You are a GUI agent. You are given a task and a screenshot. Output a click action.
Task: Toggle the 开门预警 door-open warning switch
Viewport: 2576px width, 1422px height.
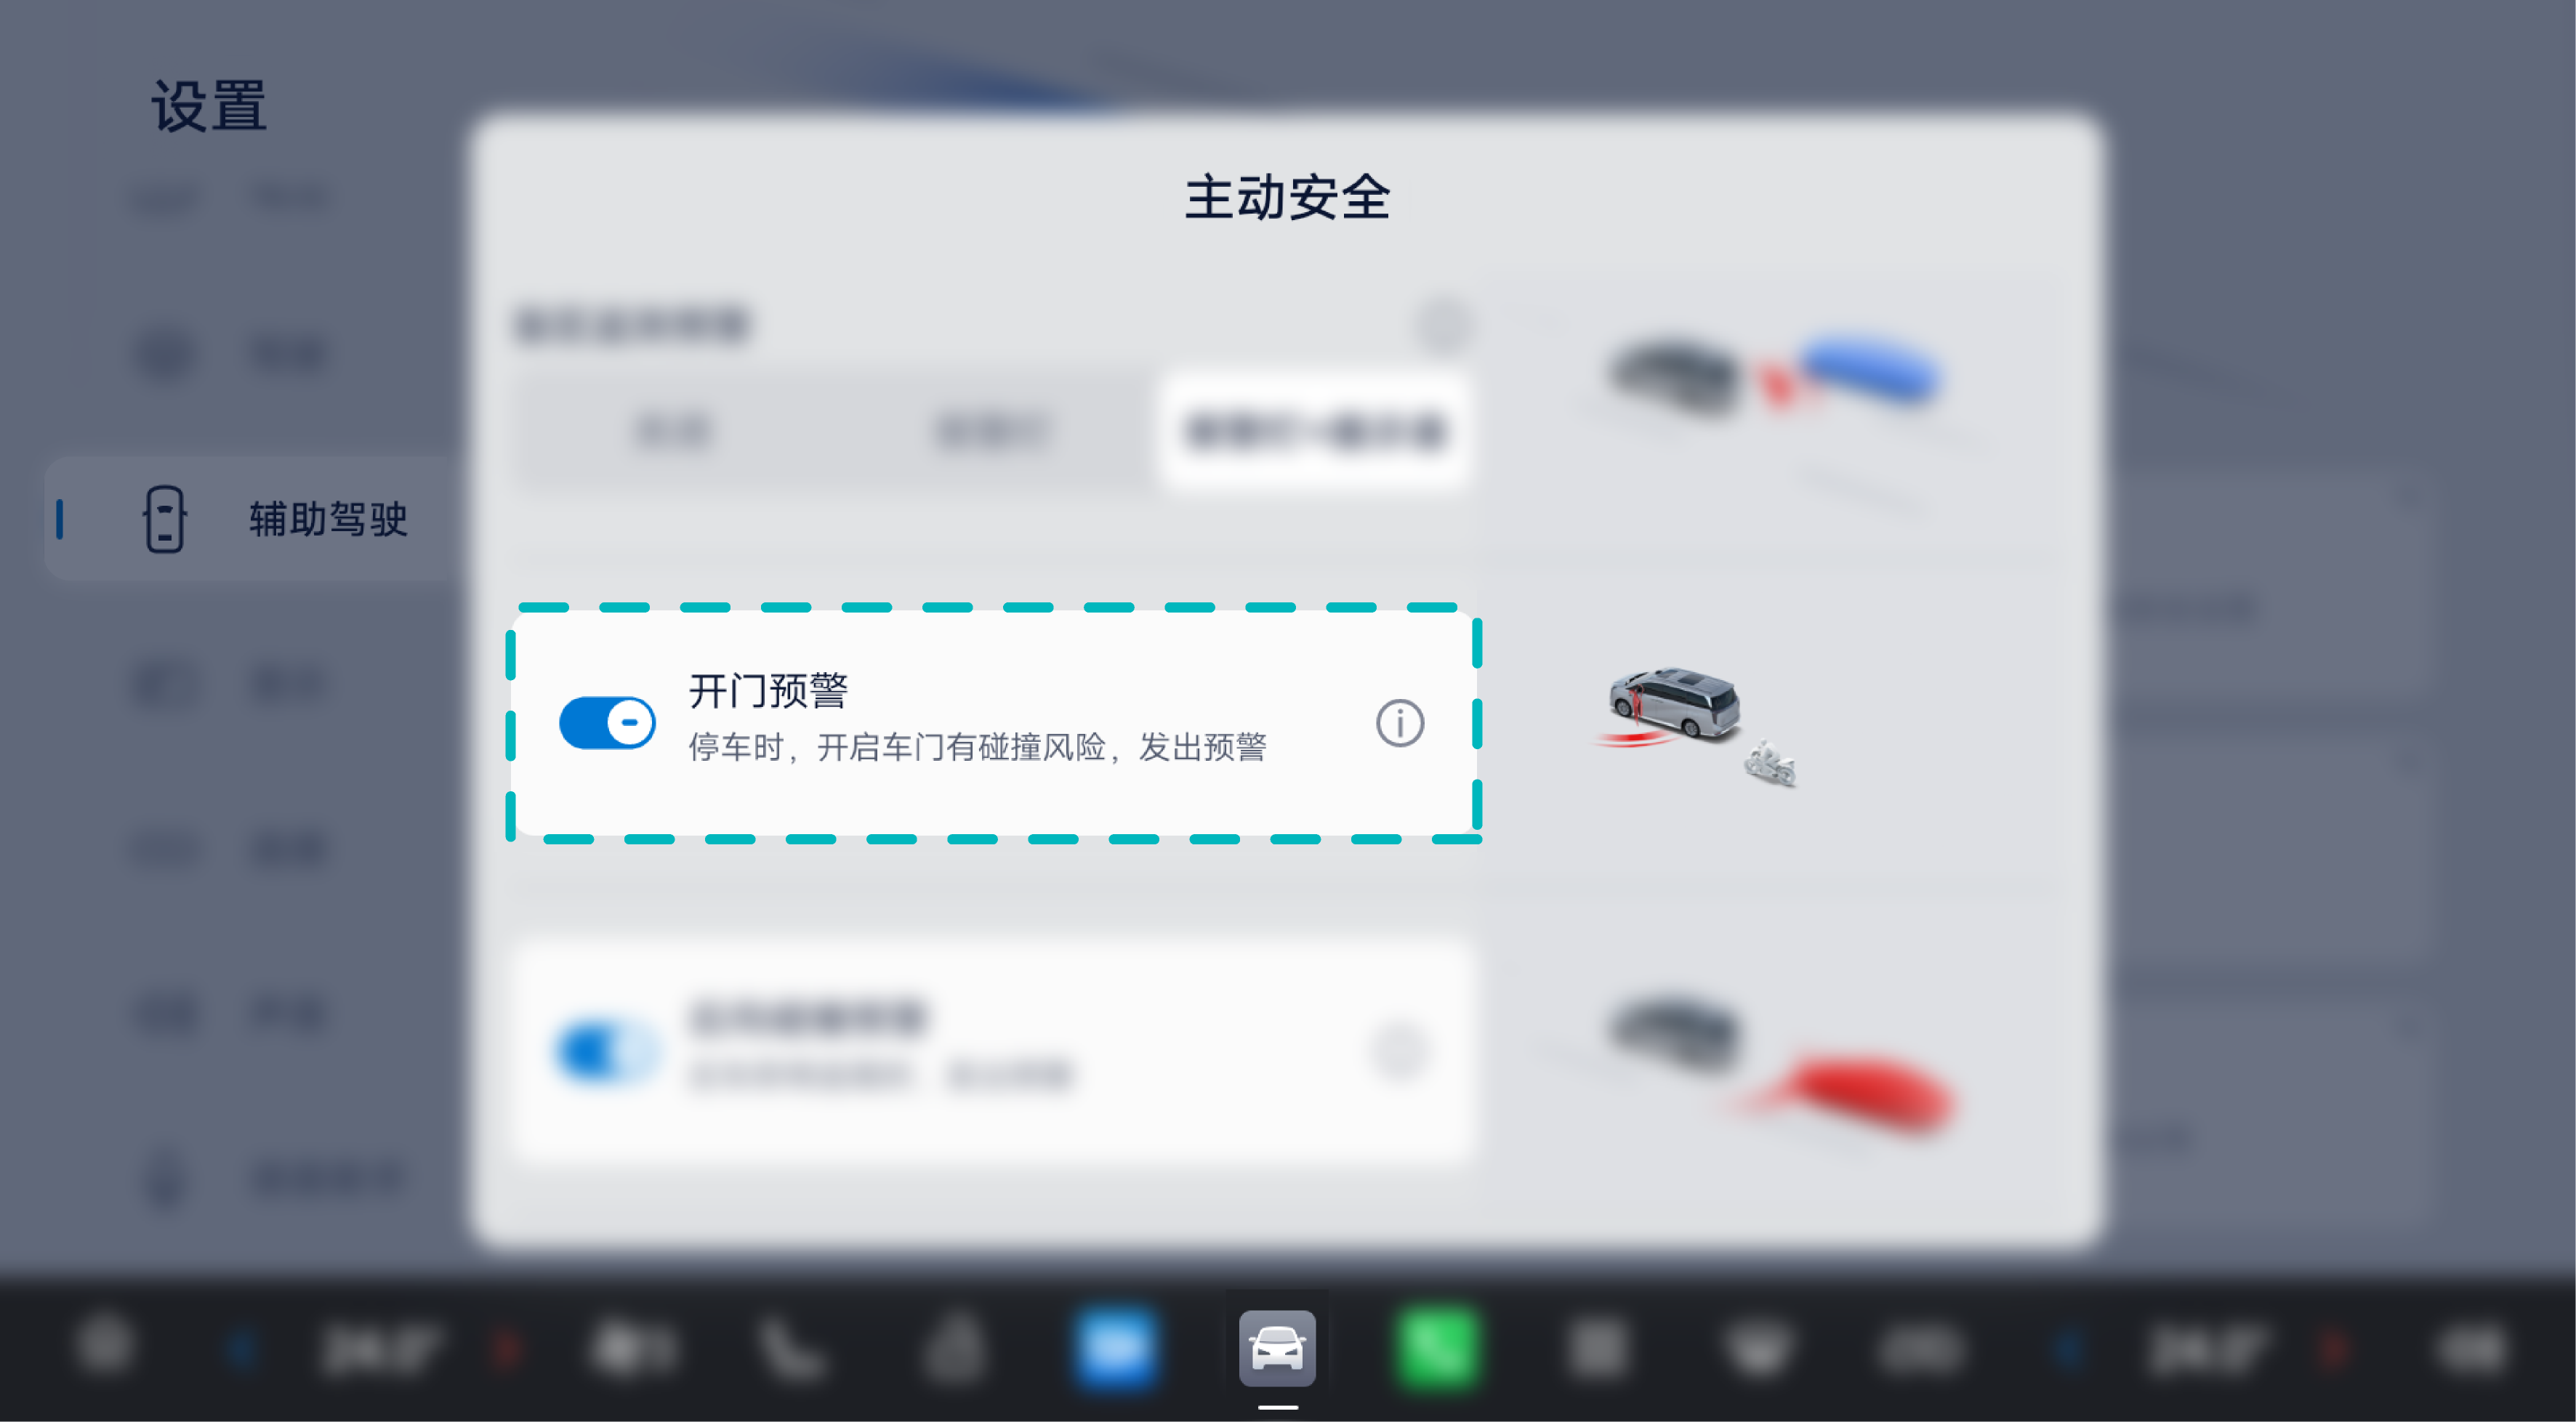pyautogui.click(x=607, y=722)
